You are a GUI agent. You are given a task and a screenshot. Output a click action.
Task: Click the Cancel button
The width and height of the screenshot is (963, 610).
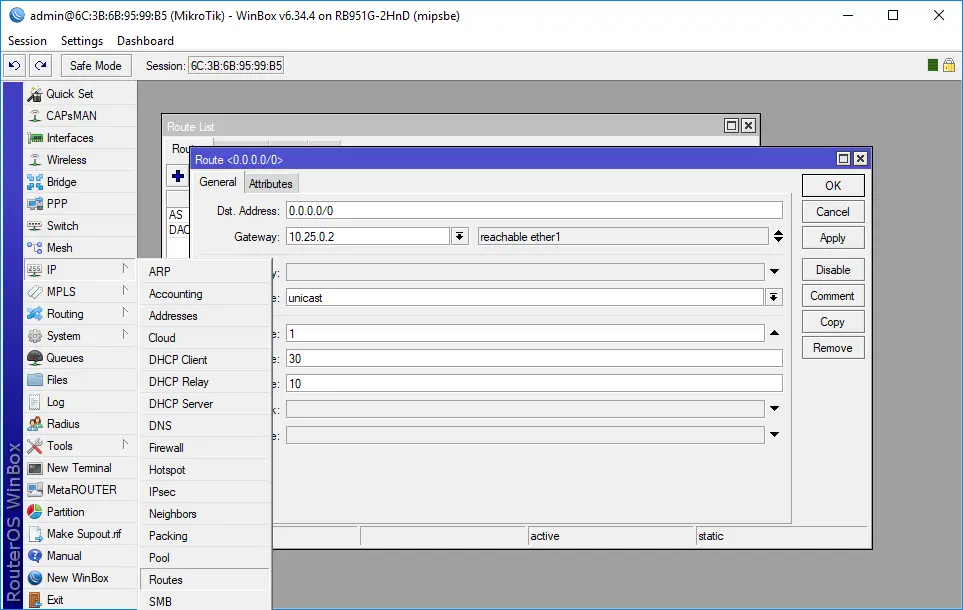833,212
